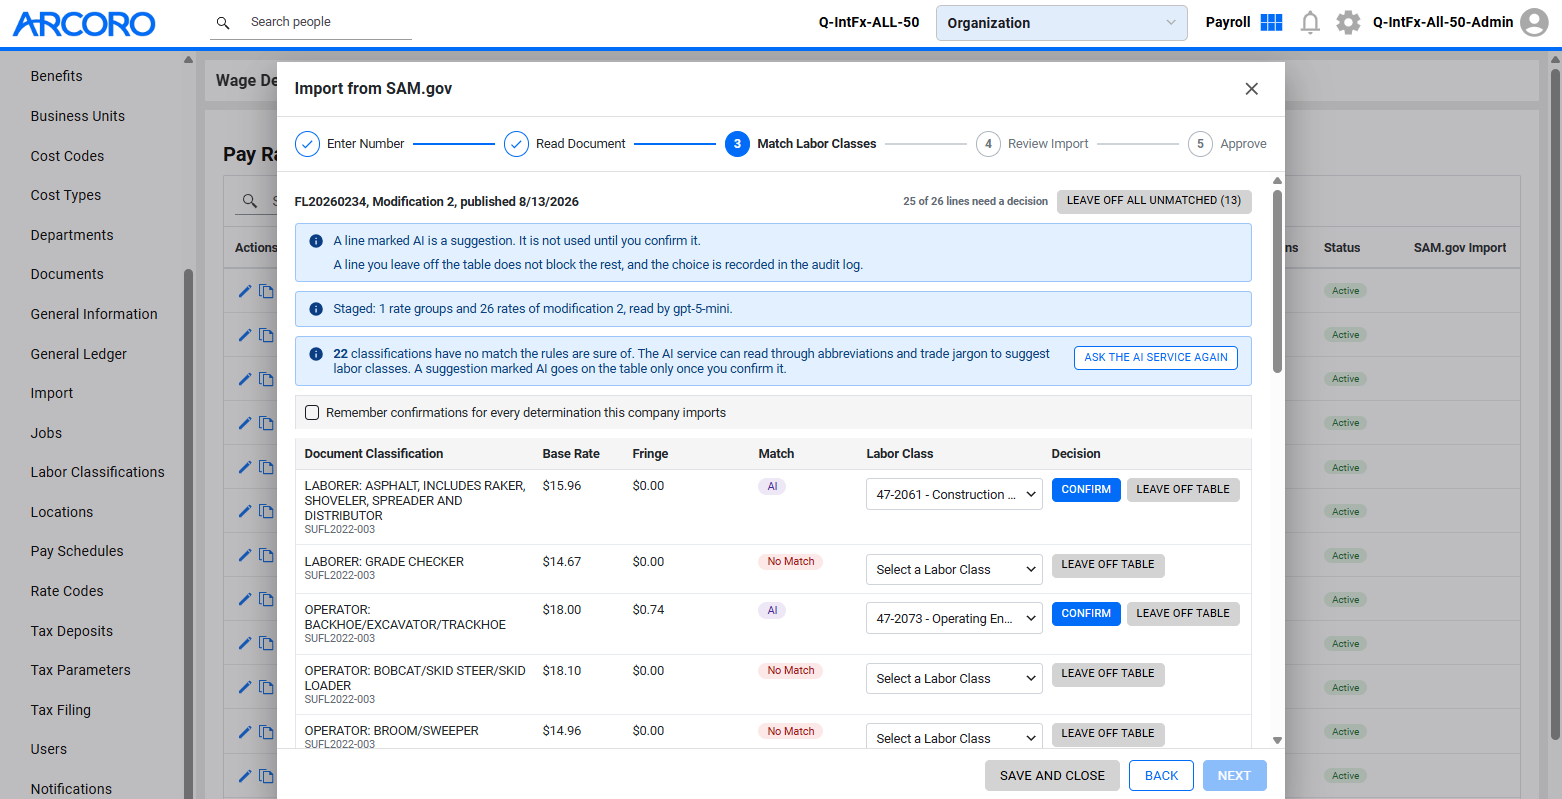Leave Asphalt laborer off the table

pos(1183,490)
